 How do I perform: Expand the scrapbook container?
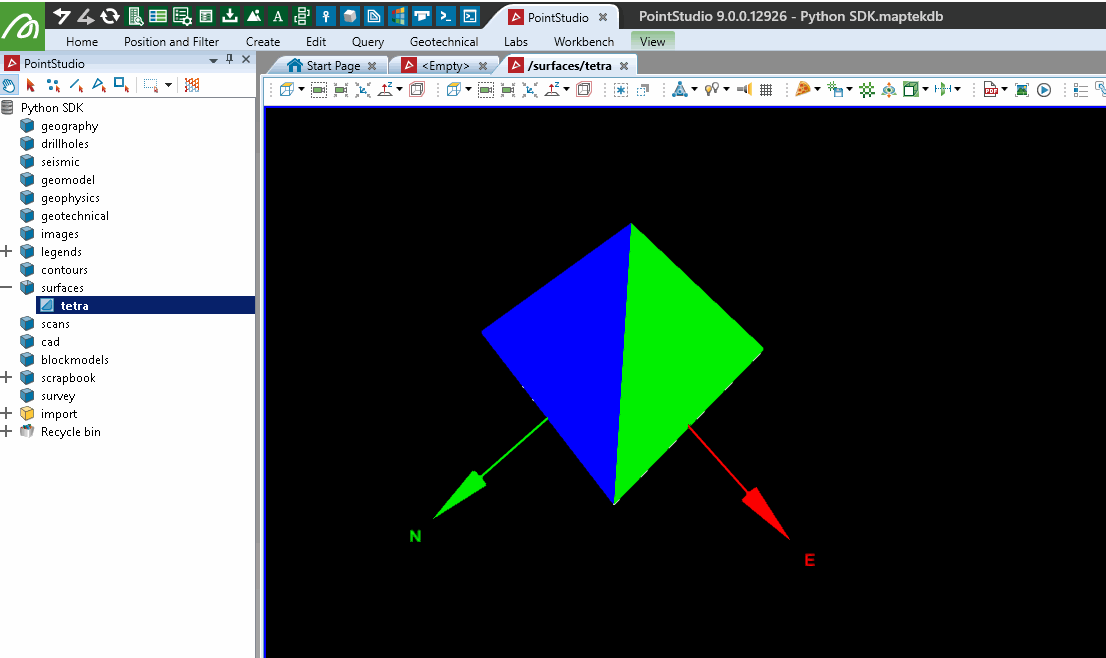coord(7,378)
